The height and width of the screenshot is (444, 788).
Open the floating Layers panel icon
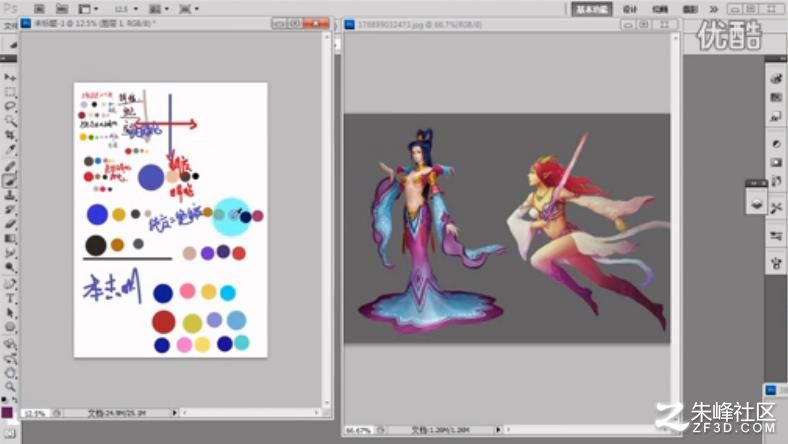pos(756,204)
